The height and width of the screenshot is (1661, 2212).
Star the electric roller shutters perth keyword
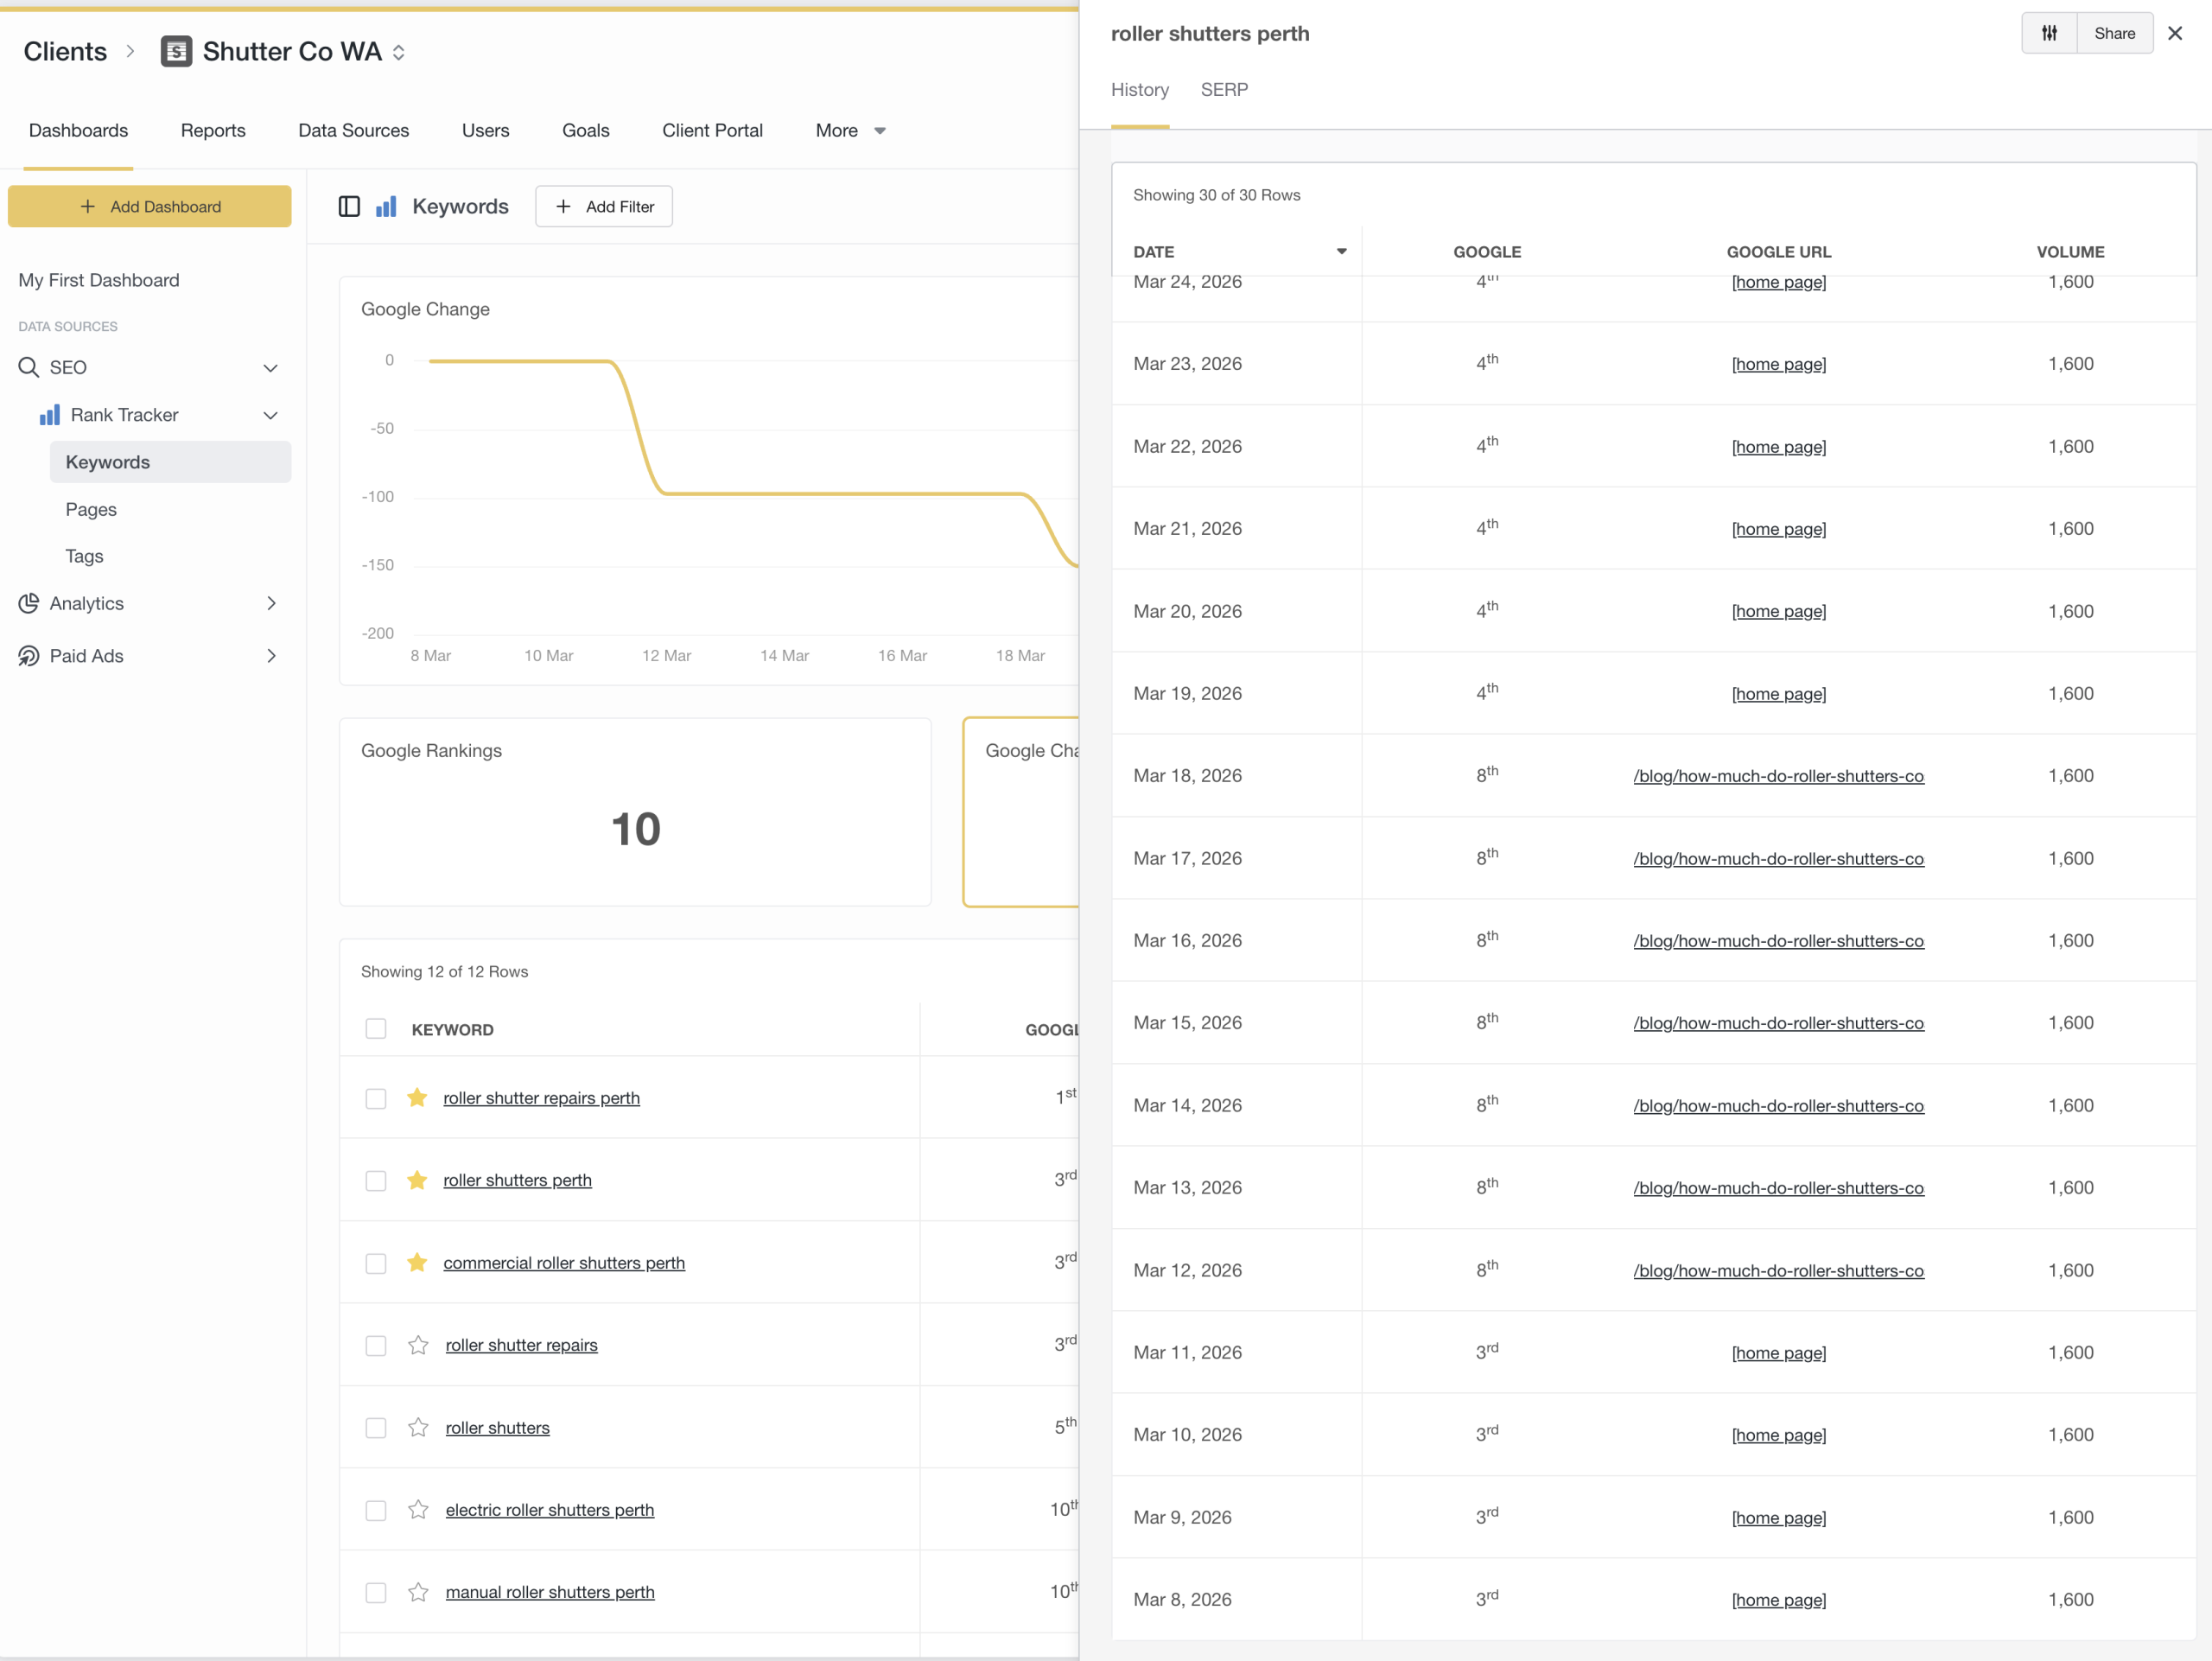click(x=418, y=1510)
